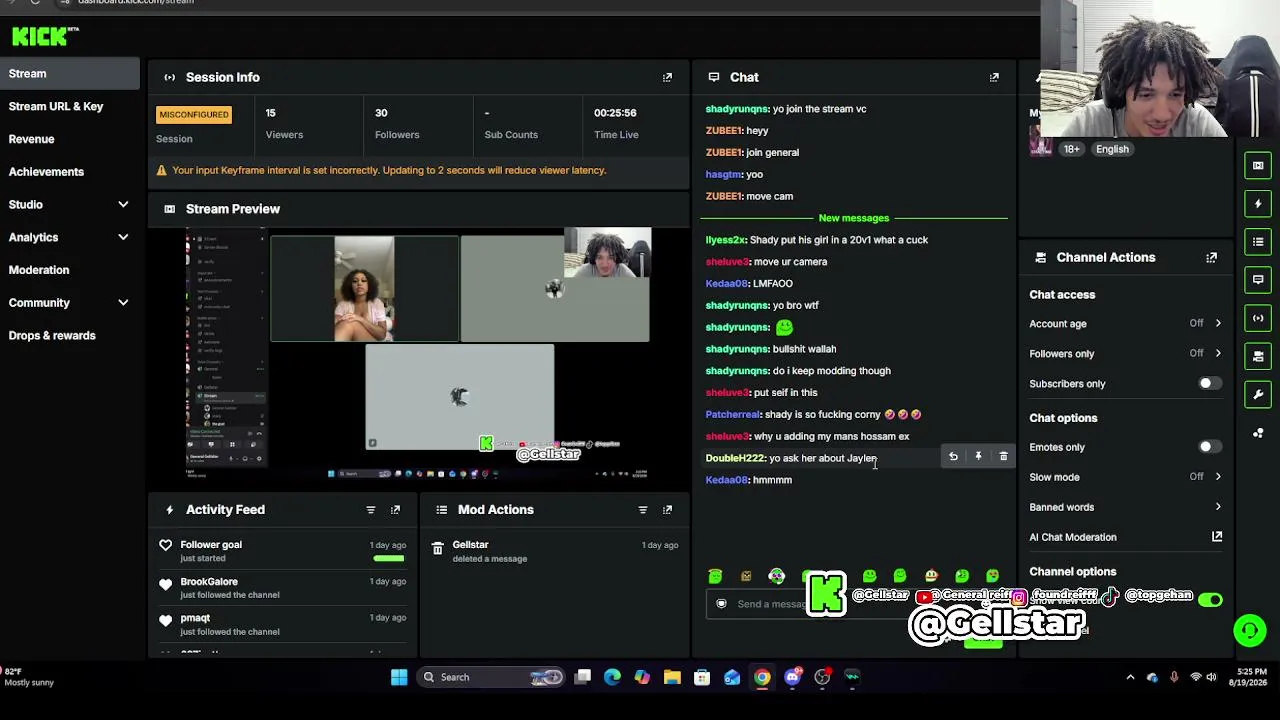Delete DoubleH222's chat message
The height and width of the screenshot is (720, 1280).
pos(1003,457)
